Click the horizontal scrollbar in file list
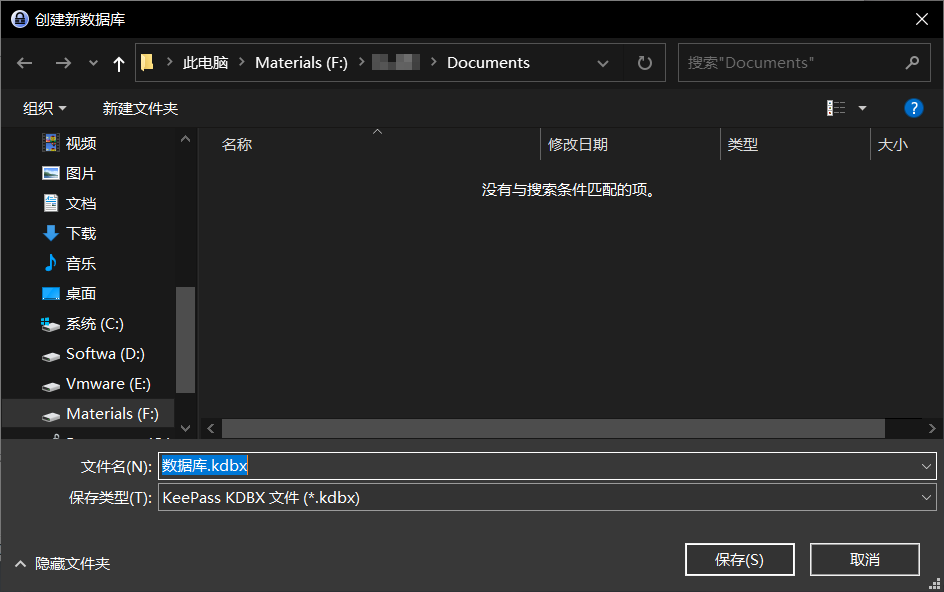Screen dimensions: 944x592 coord(552,428)
